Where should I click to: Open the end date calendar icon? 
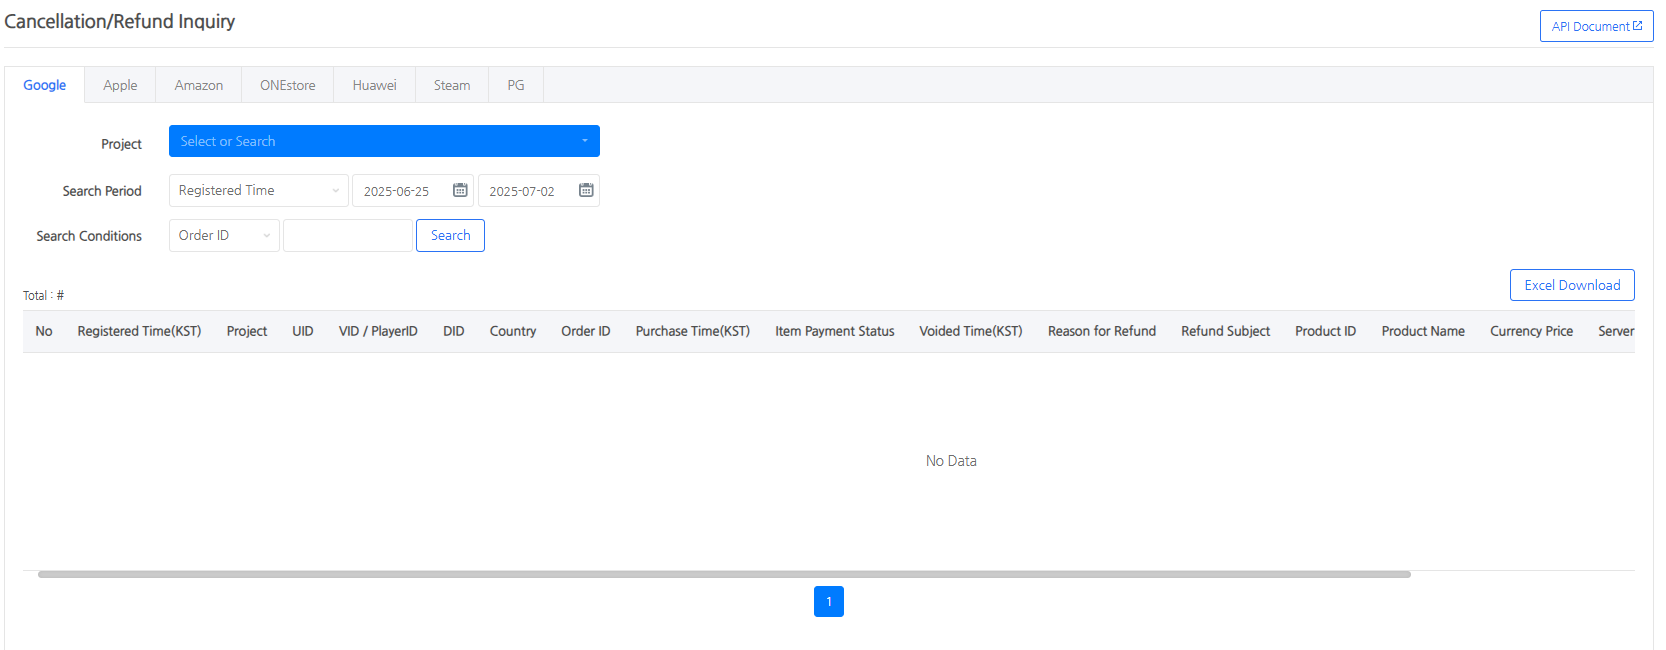tap(586, 190)
